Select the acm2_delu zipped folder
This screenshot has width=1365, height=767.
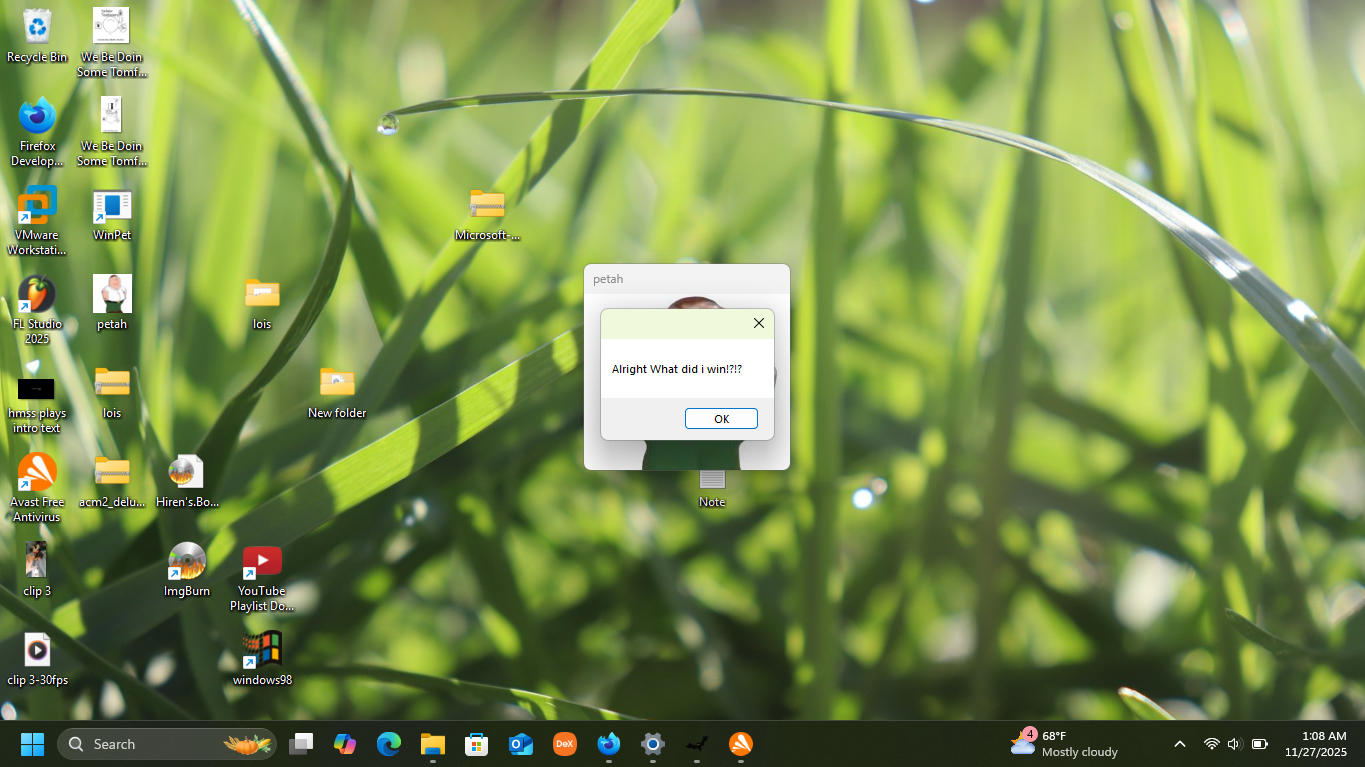112,481
